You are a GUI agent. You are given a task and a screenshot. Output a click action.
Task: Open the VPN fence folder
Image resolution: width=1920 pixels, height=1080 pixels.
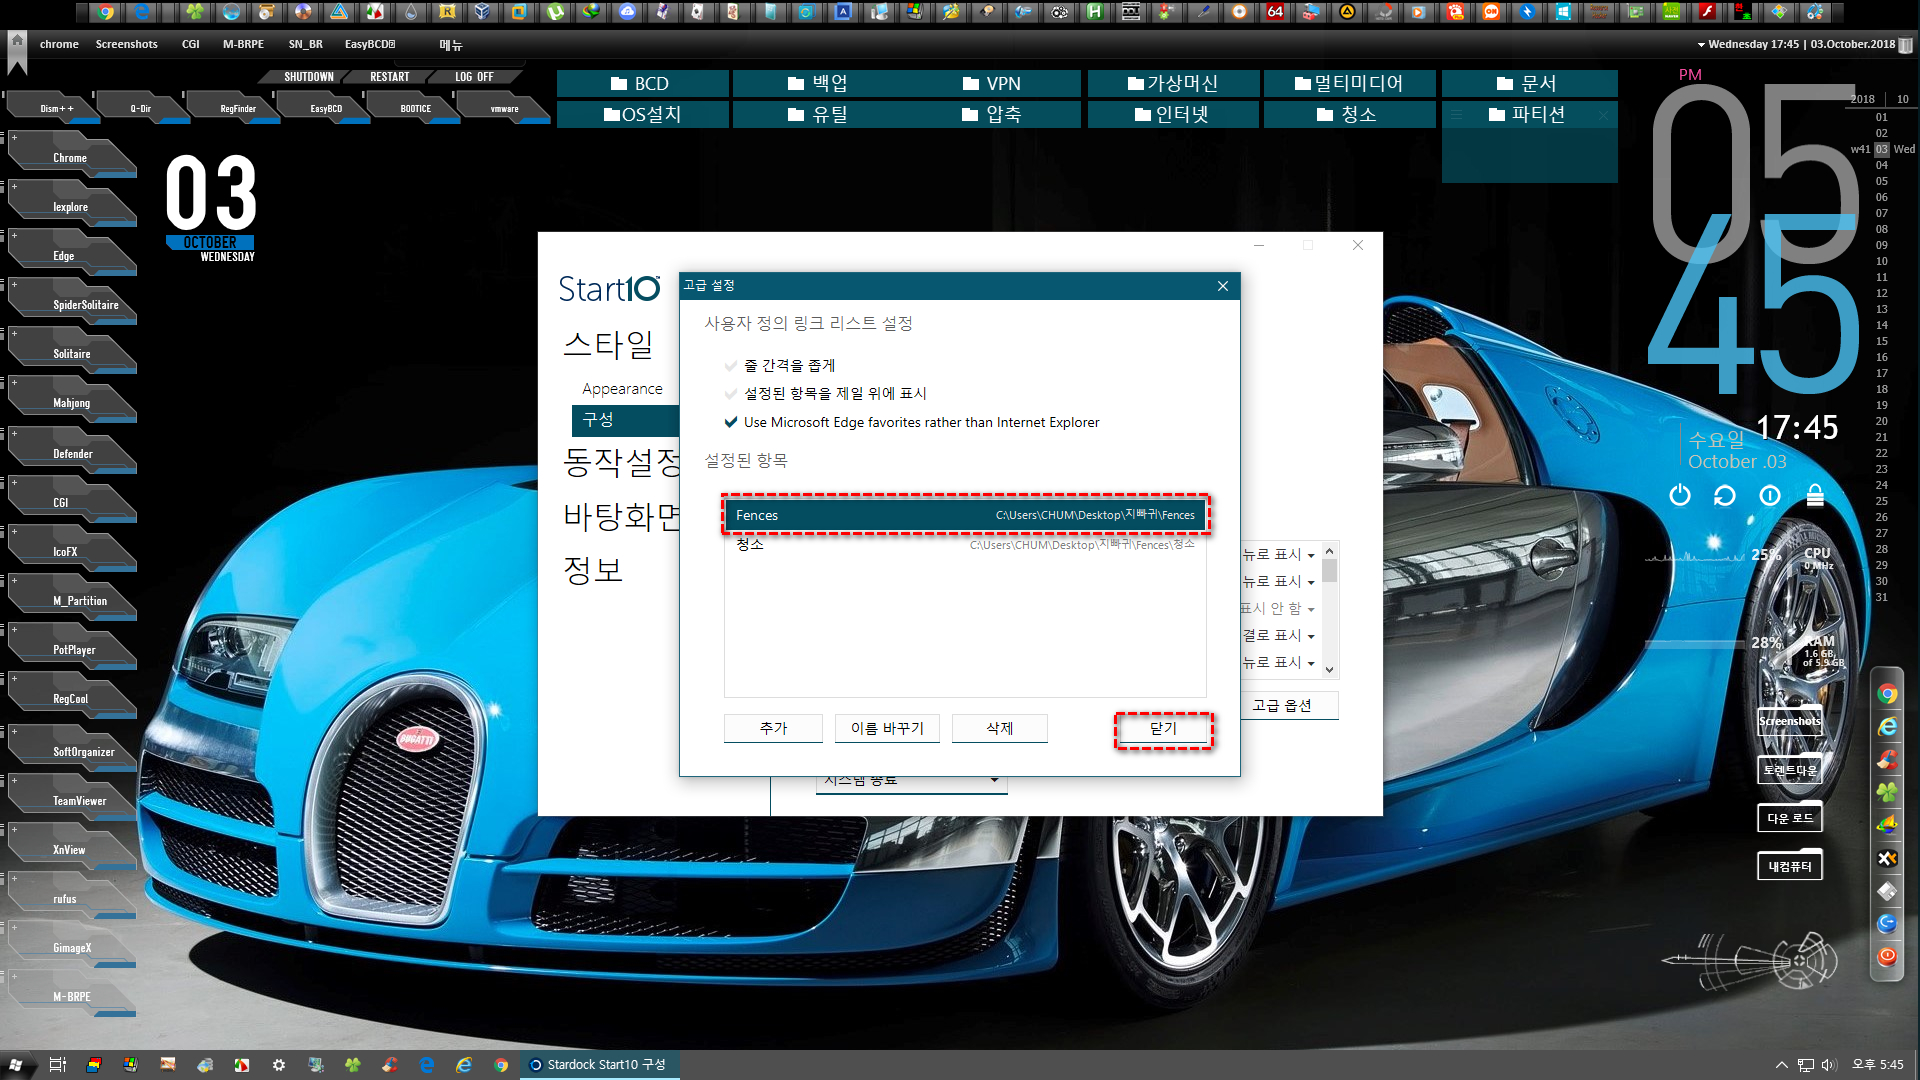992,84
